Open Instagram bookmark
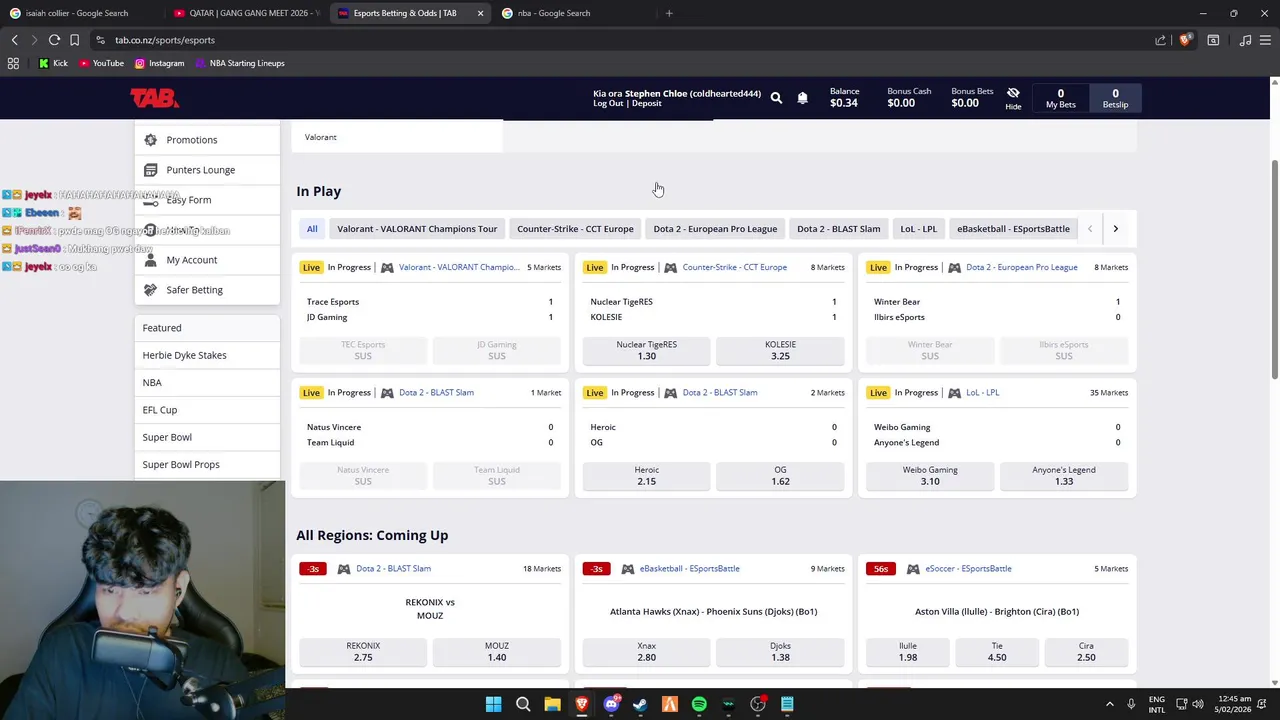 160,63
